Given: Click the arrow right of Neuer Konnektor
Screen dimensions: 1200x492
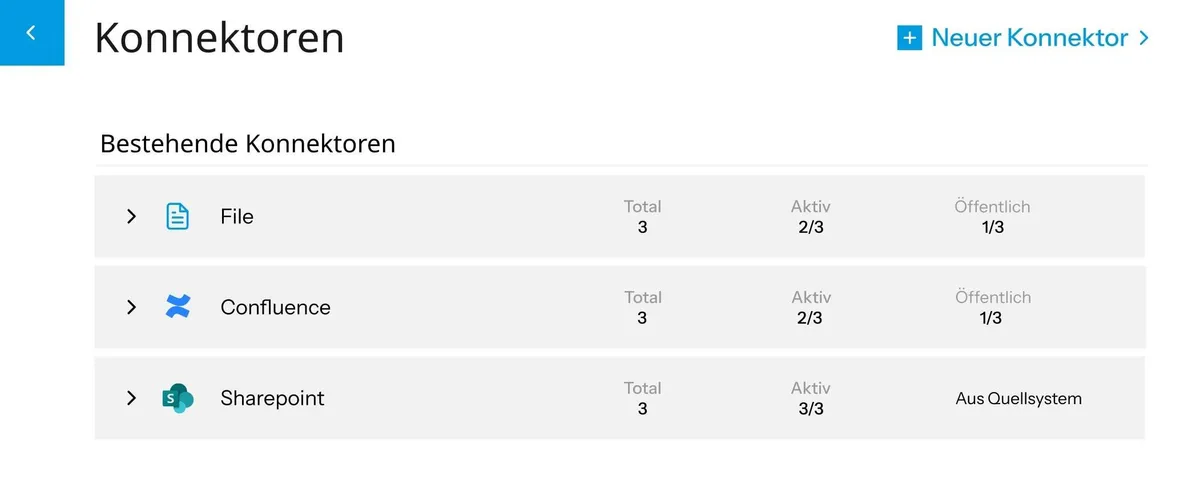Looking at the screenshot, I should pos(1143,38).
